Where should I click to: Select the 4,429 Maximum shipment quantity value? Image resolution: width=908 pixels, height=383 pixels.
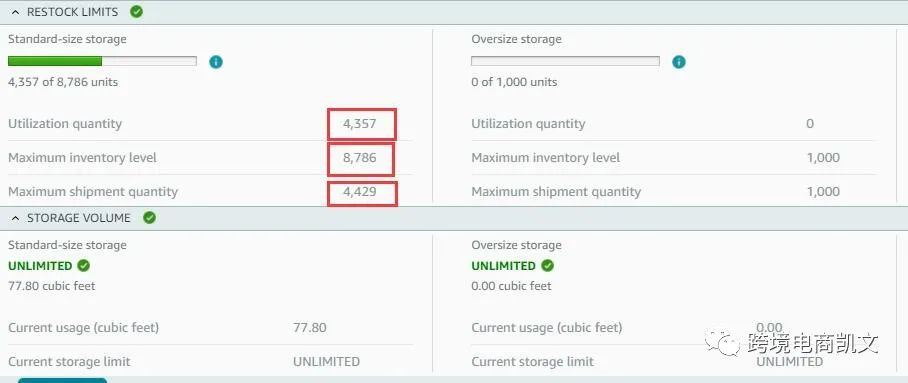tap(360, 191)
